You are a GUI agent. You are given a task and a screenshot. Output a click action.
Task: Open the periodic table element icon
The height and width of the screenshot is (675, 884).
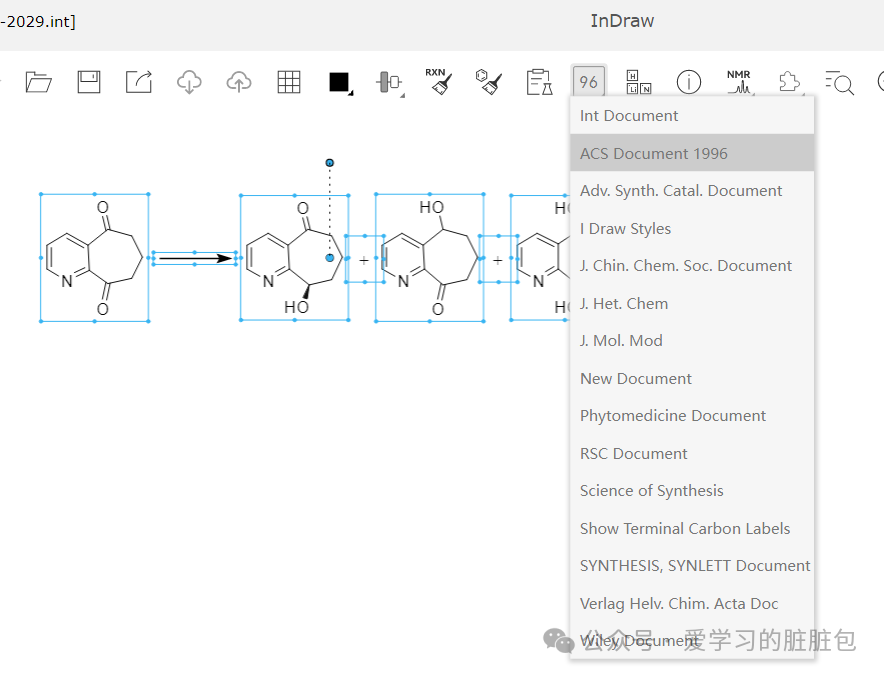(638, 82)
